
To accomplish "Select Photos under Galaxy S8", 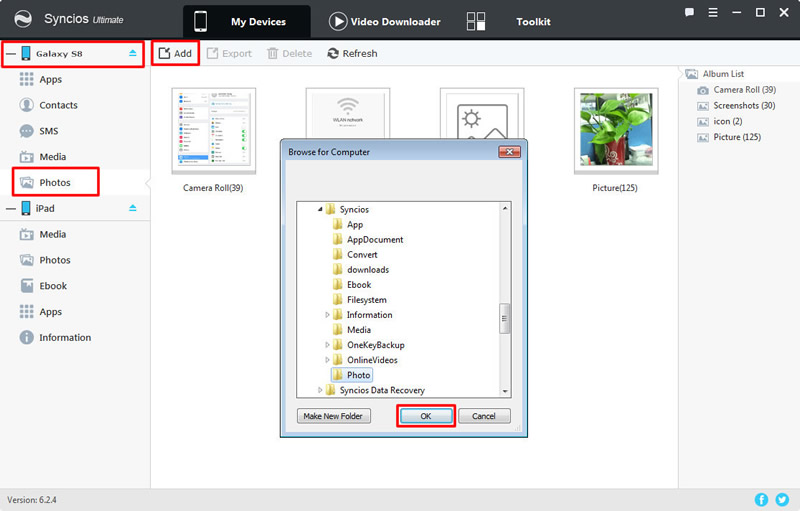I will click(x=55, y=182).
